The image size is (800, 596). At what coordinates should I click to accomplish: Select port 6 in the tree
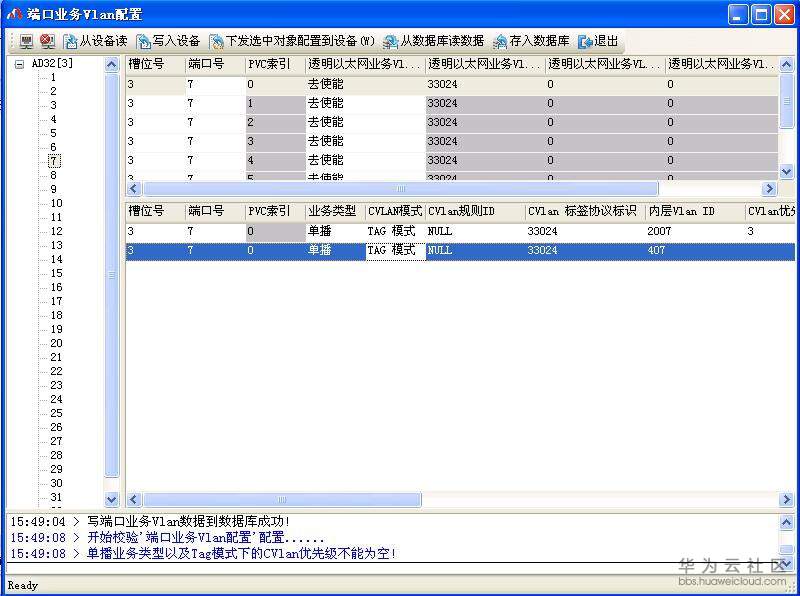point(53,147)
